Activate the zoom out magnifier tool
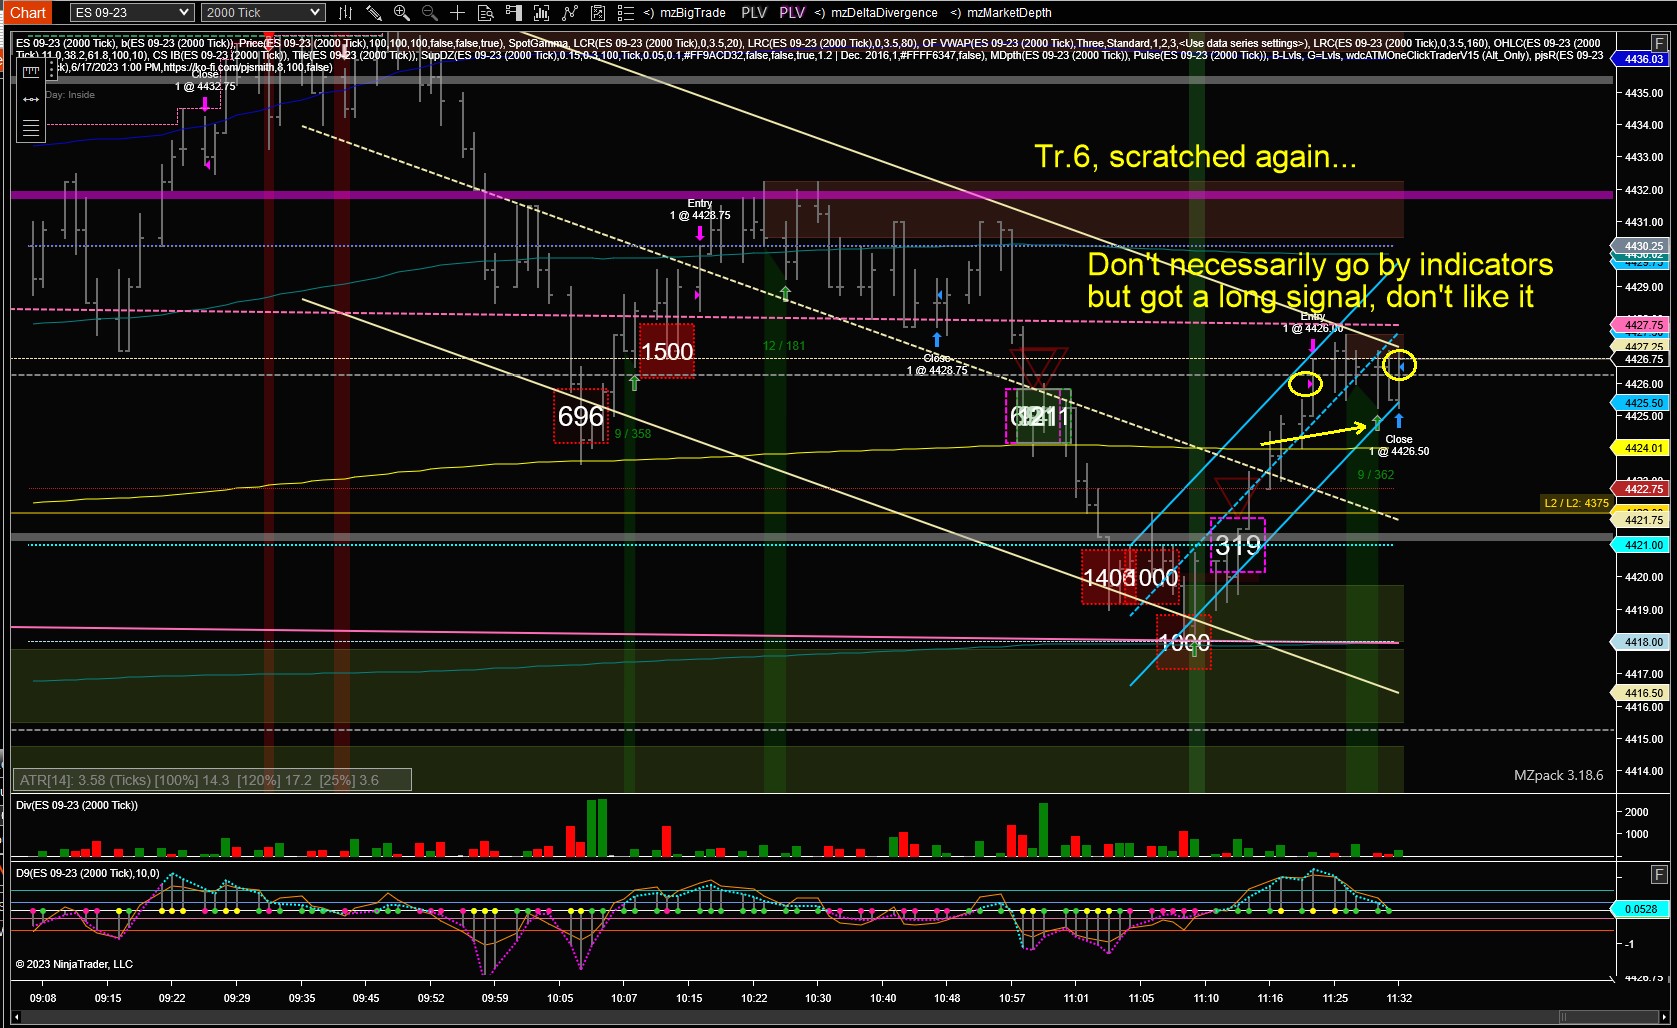Screen dimensions: 1677x1028 coord(429,13)
